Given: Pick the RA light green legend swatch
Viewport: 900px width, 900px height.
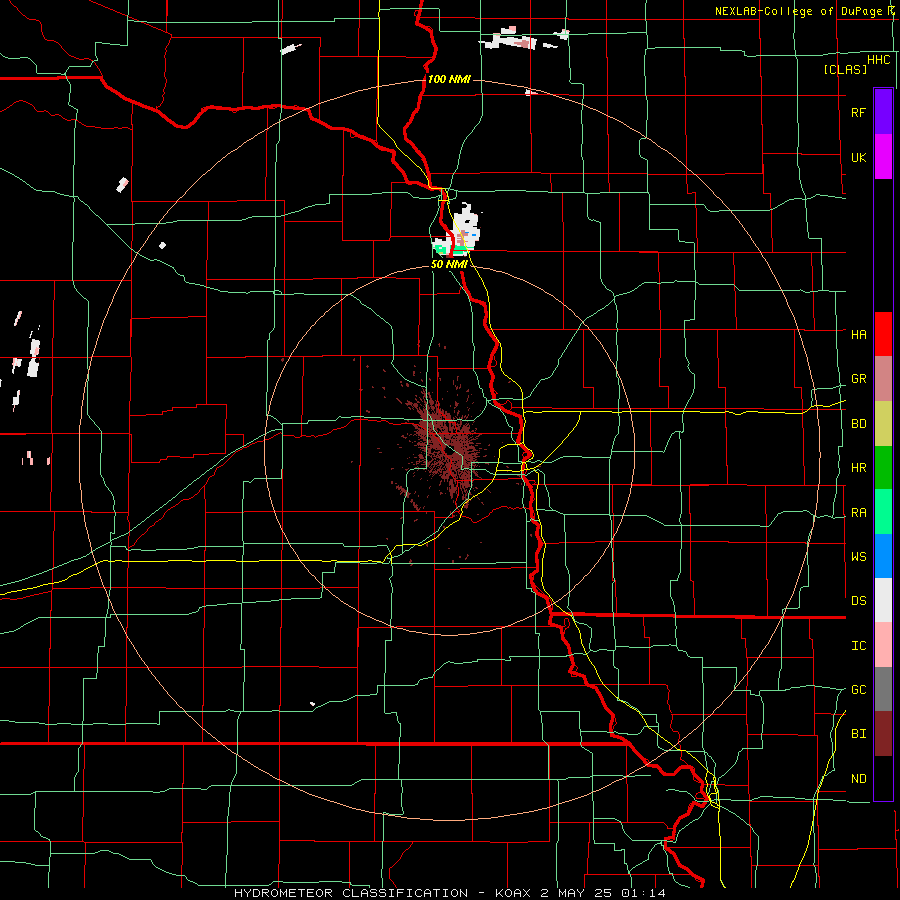Looking at the screenshot, I should click(883, 512).
